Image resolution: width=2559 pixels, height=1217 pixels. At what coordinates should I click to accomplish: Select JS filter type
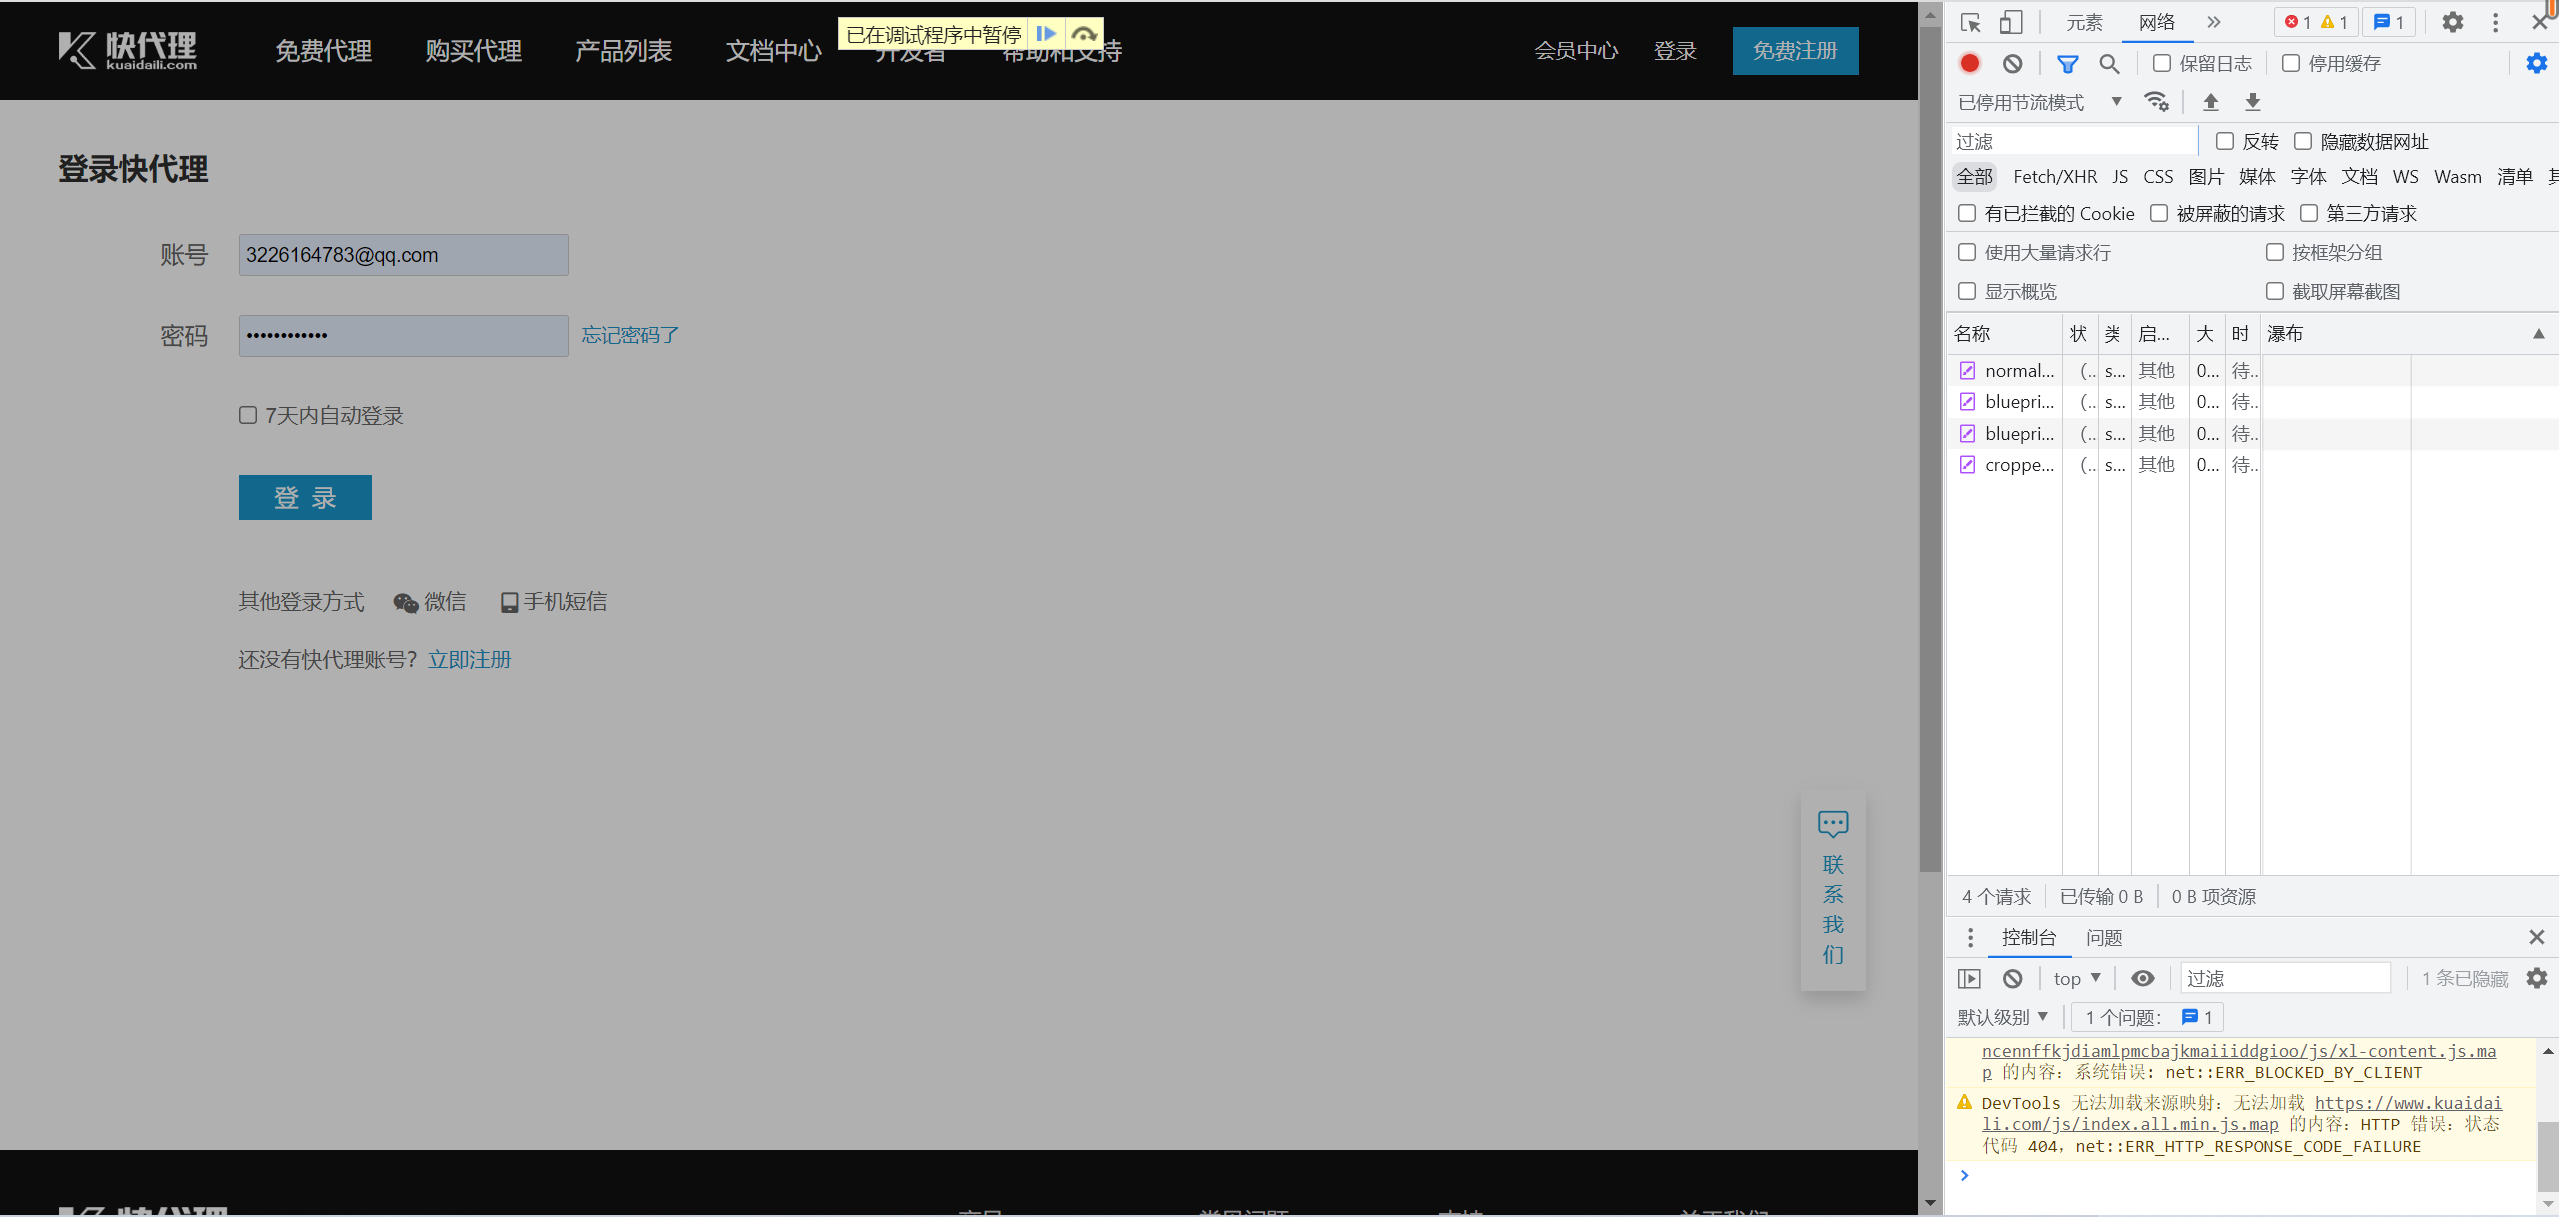point(2120,177)
